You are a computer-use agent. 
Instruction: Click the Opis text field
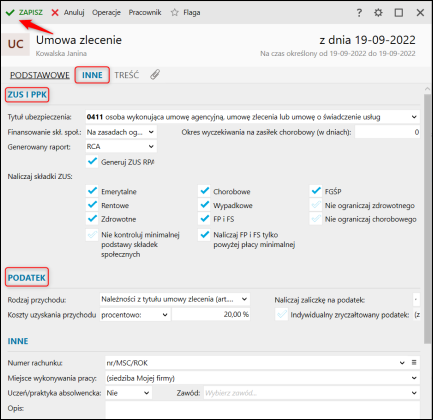263,410
